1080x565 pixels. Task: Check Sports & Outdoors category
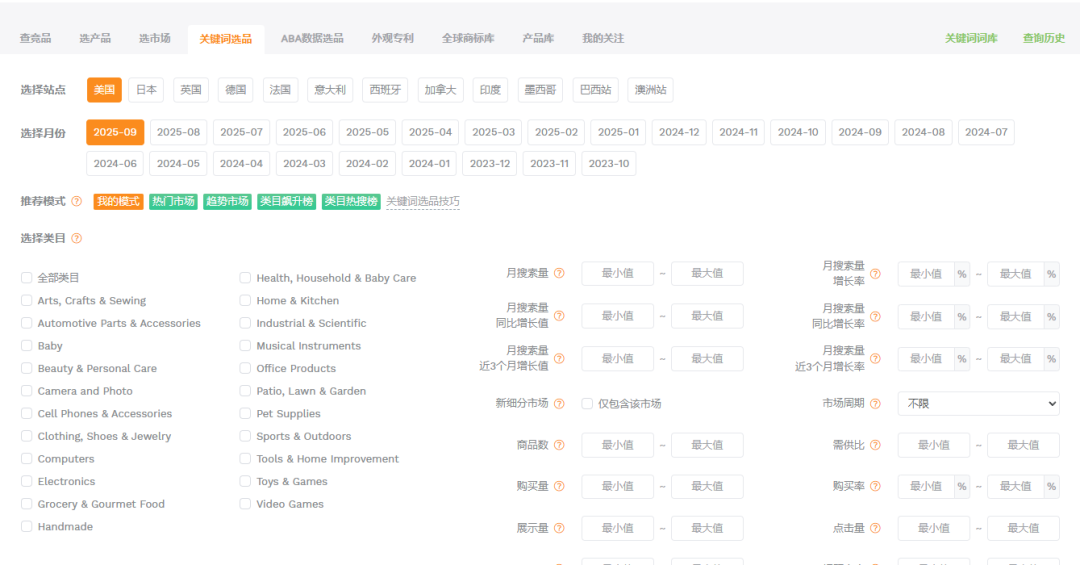pos(245,436)
